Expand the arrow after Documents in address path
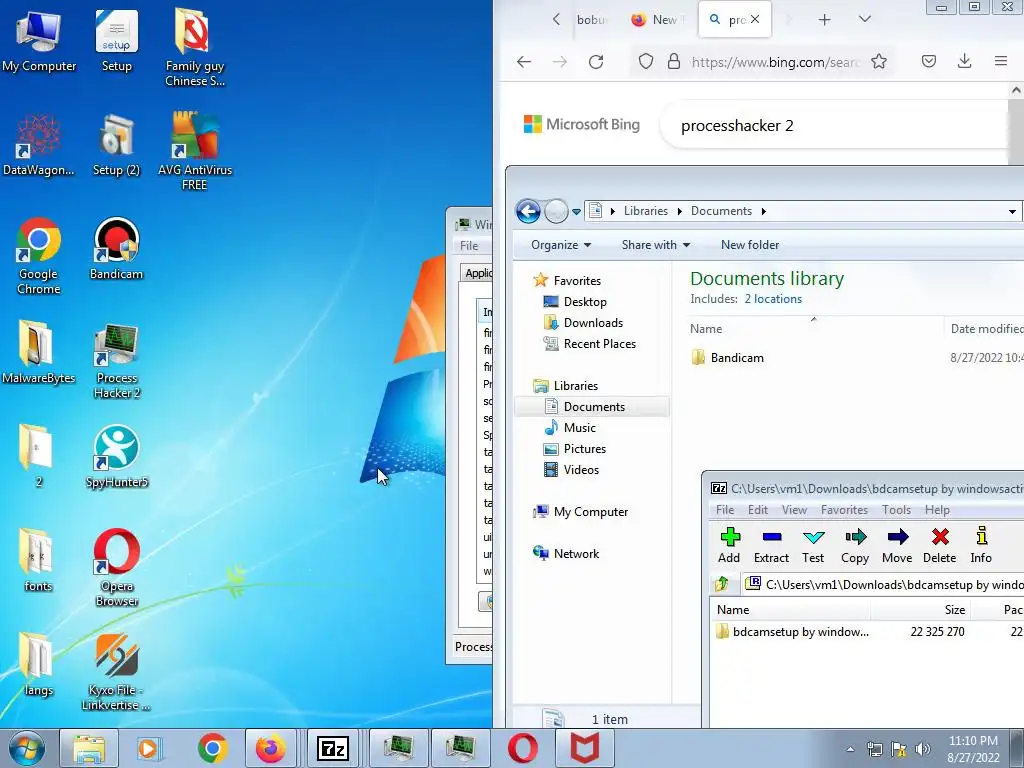Viewport: 1024px width, 768px height. coord(763,211)
